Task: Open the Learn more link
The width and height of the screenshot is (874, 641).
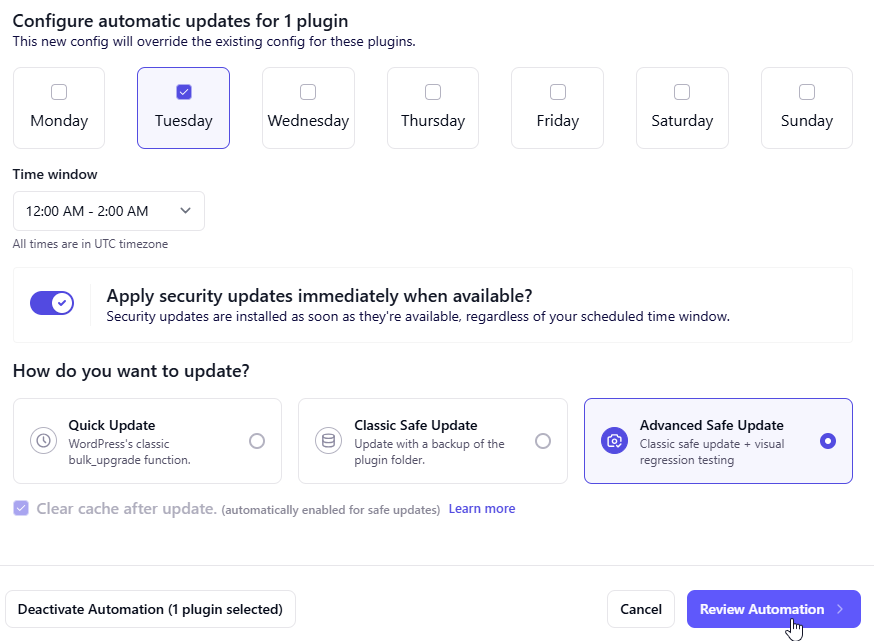Action: 482,509
